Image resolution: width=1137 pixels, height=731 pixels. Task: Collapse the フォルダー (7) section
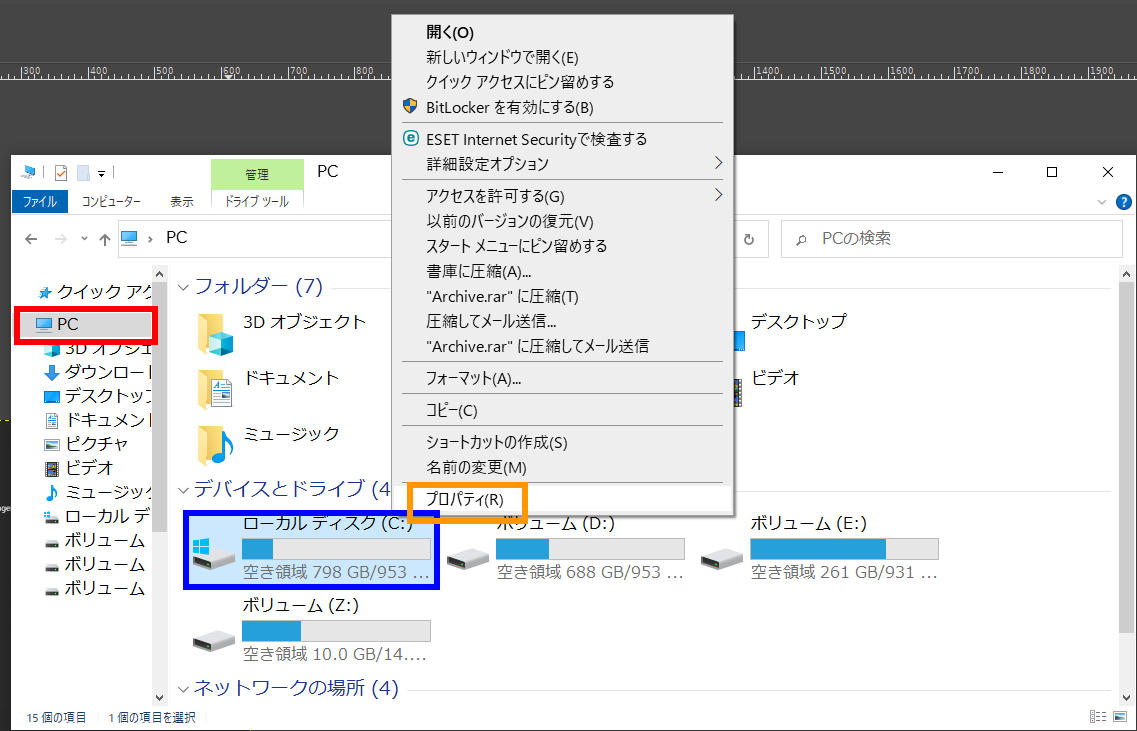click(184, 287)
